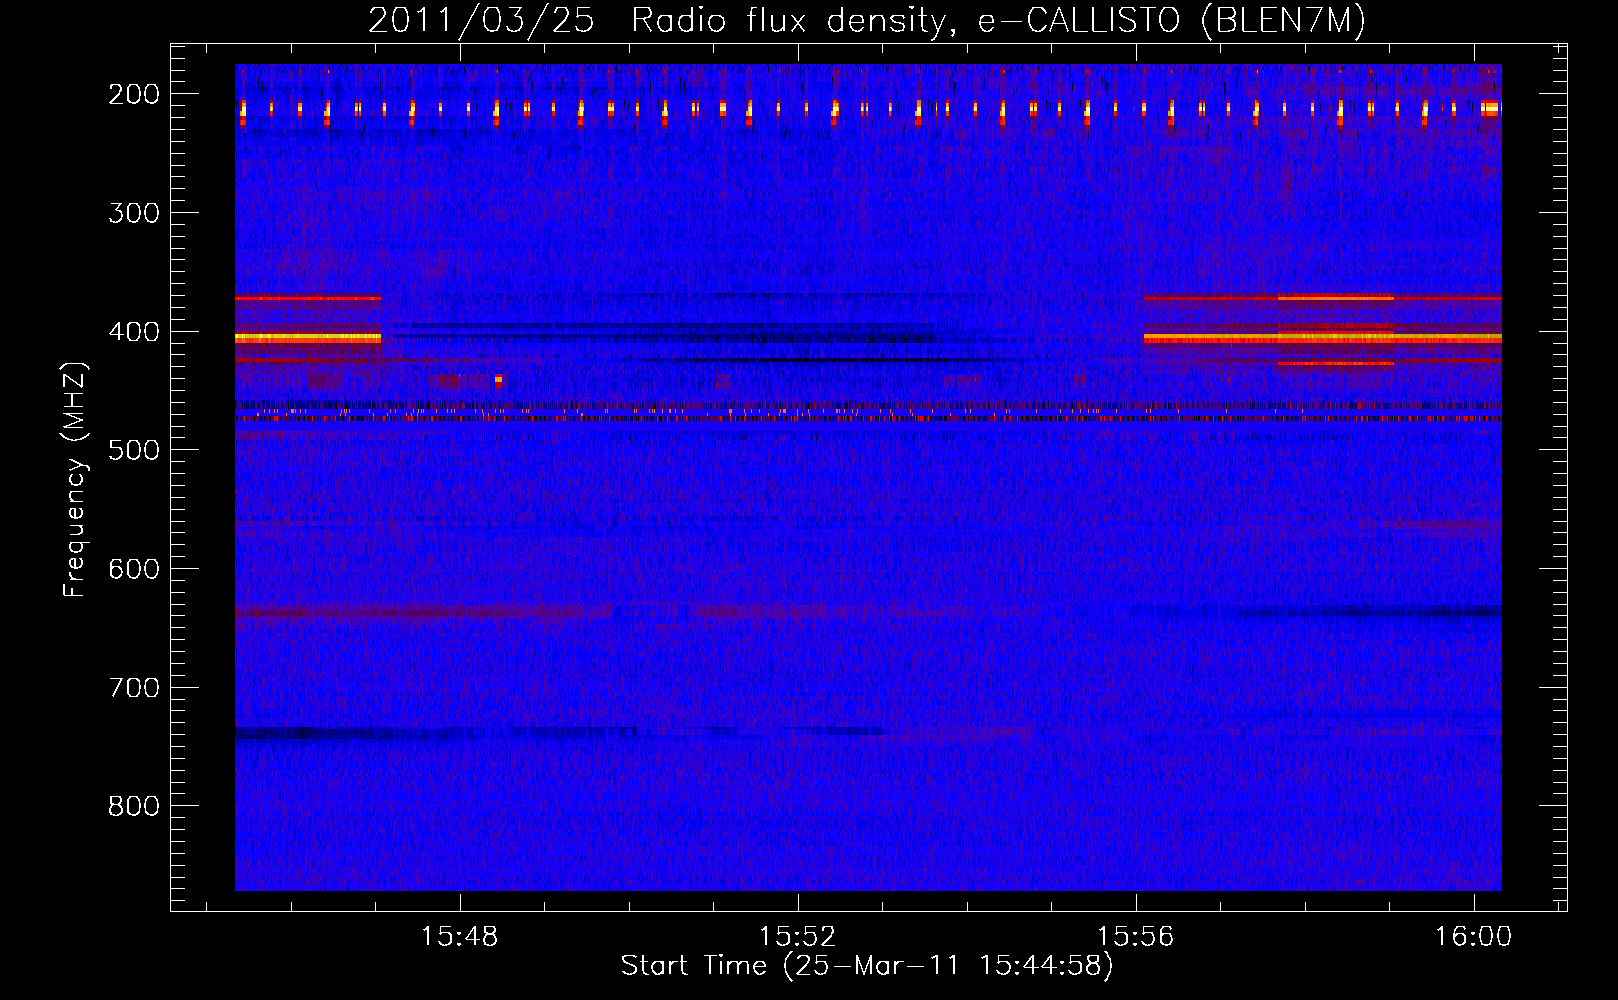Click the 15:52 time tick label
The image size is (1618, 1000).
point(797,937)
